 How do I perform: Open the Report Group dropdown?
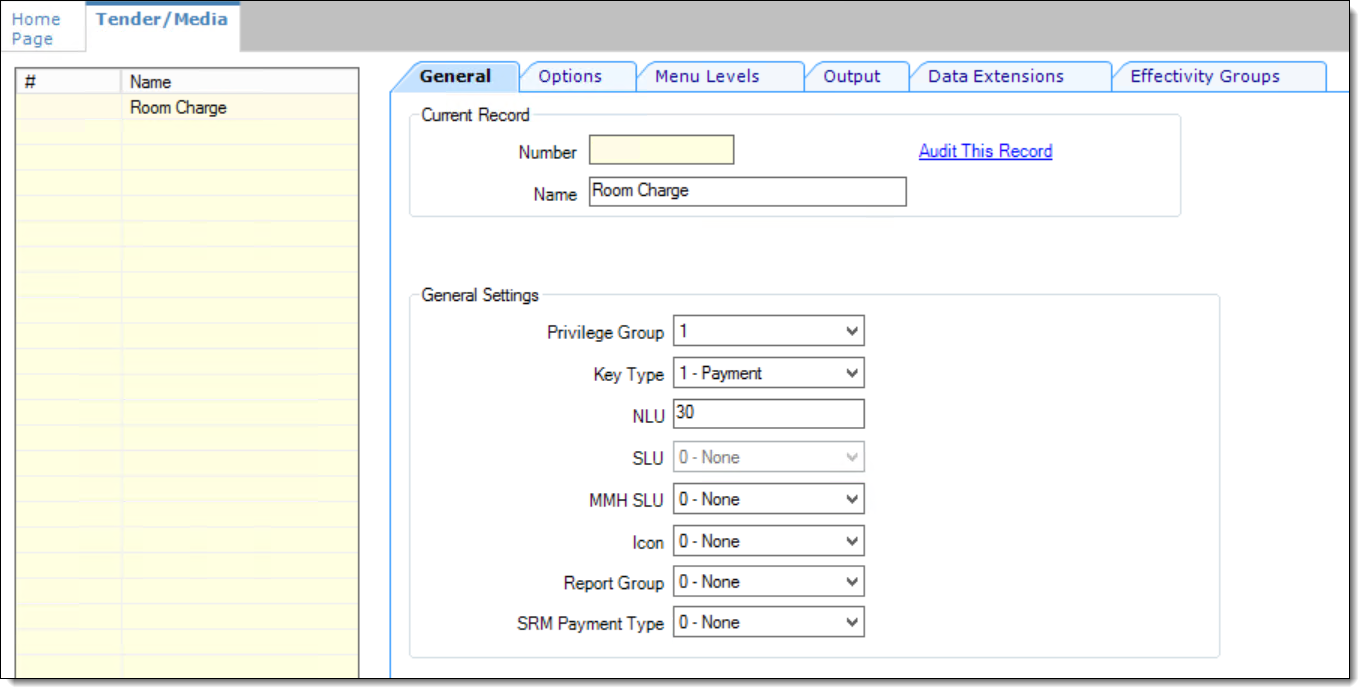[x=768, y=581]
